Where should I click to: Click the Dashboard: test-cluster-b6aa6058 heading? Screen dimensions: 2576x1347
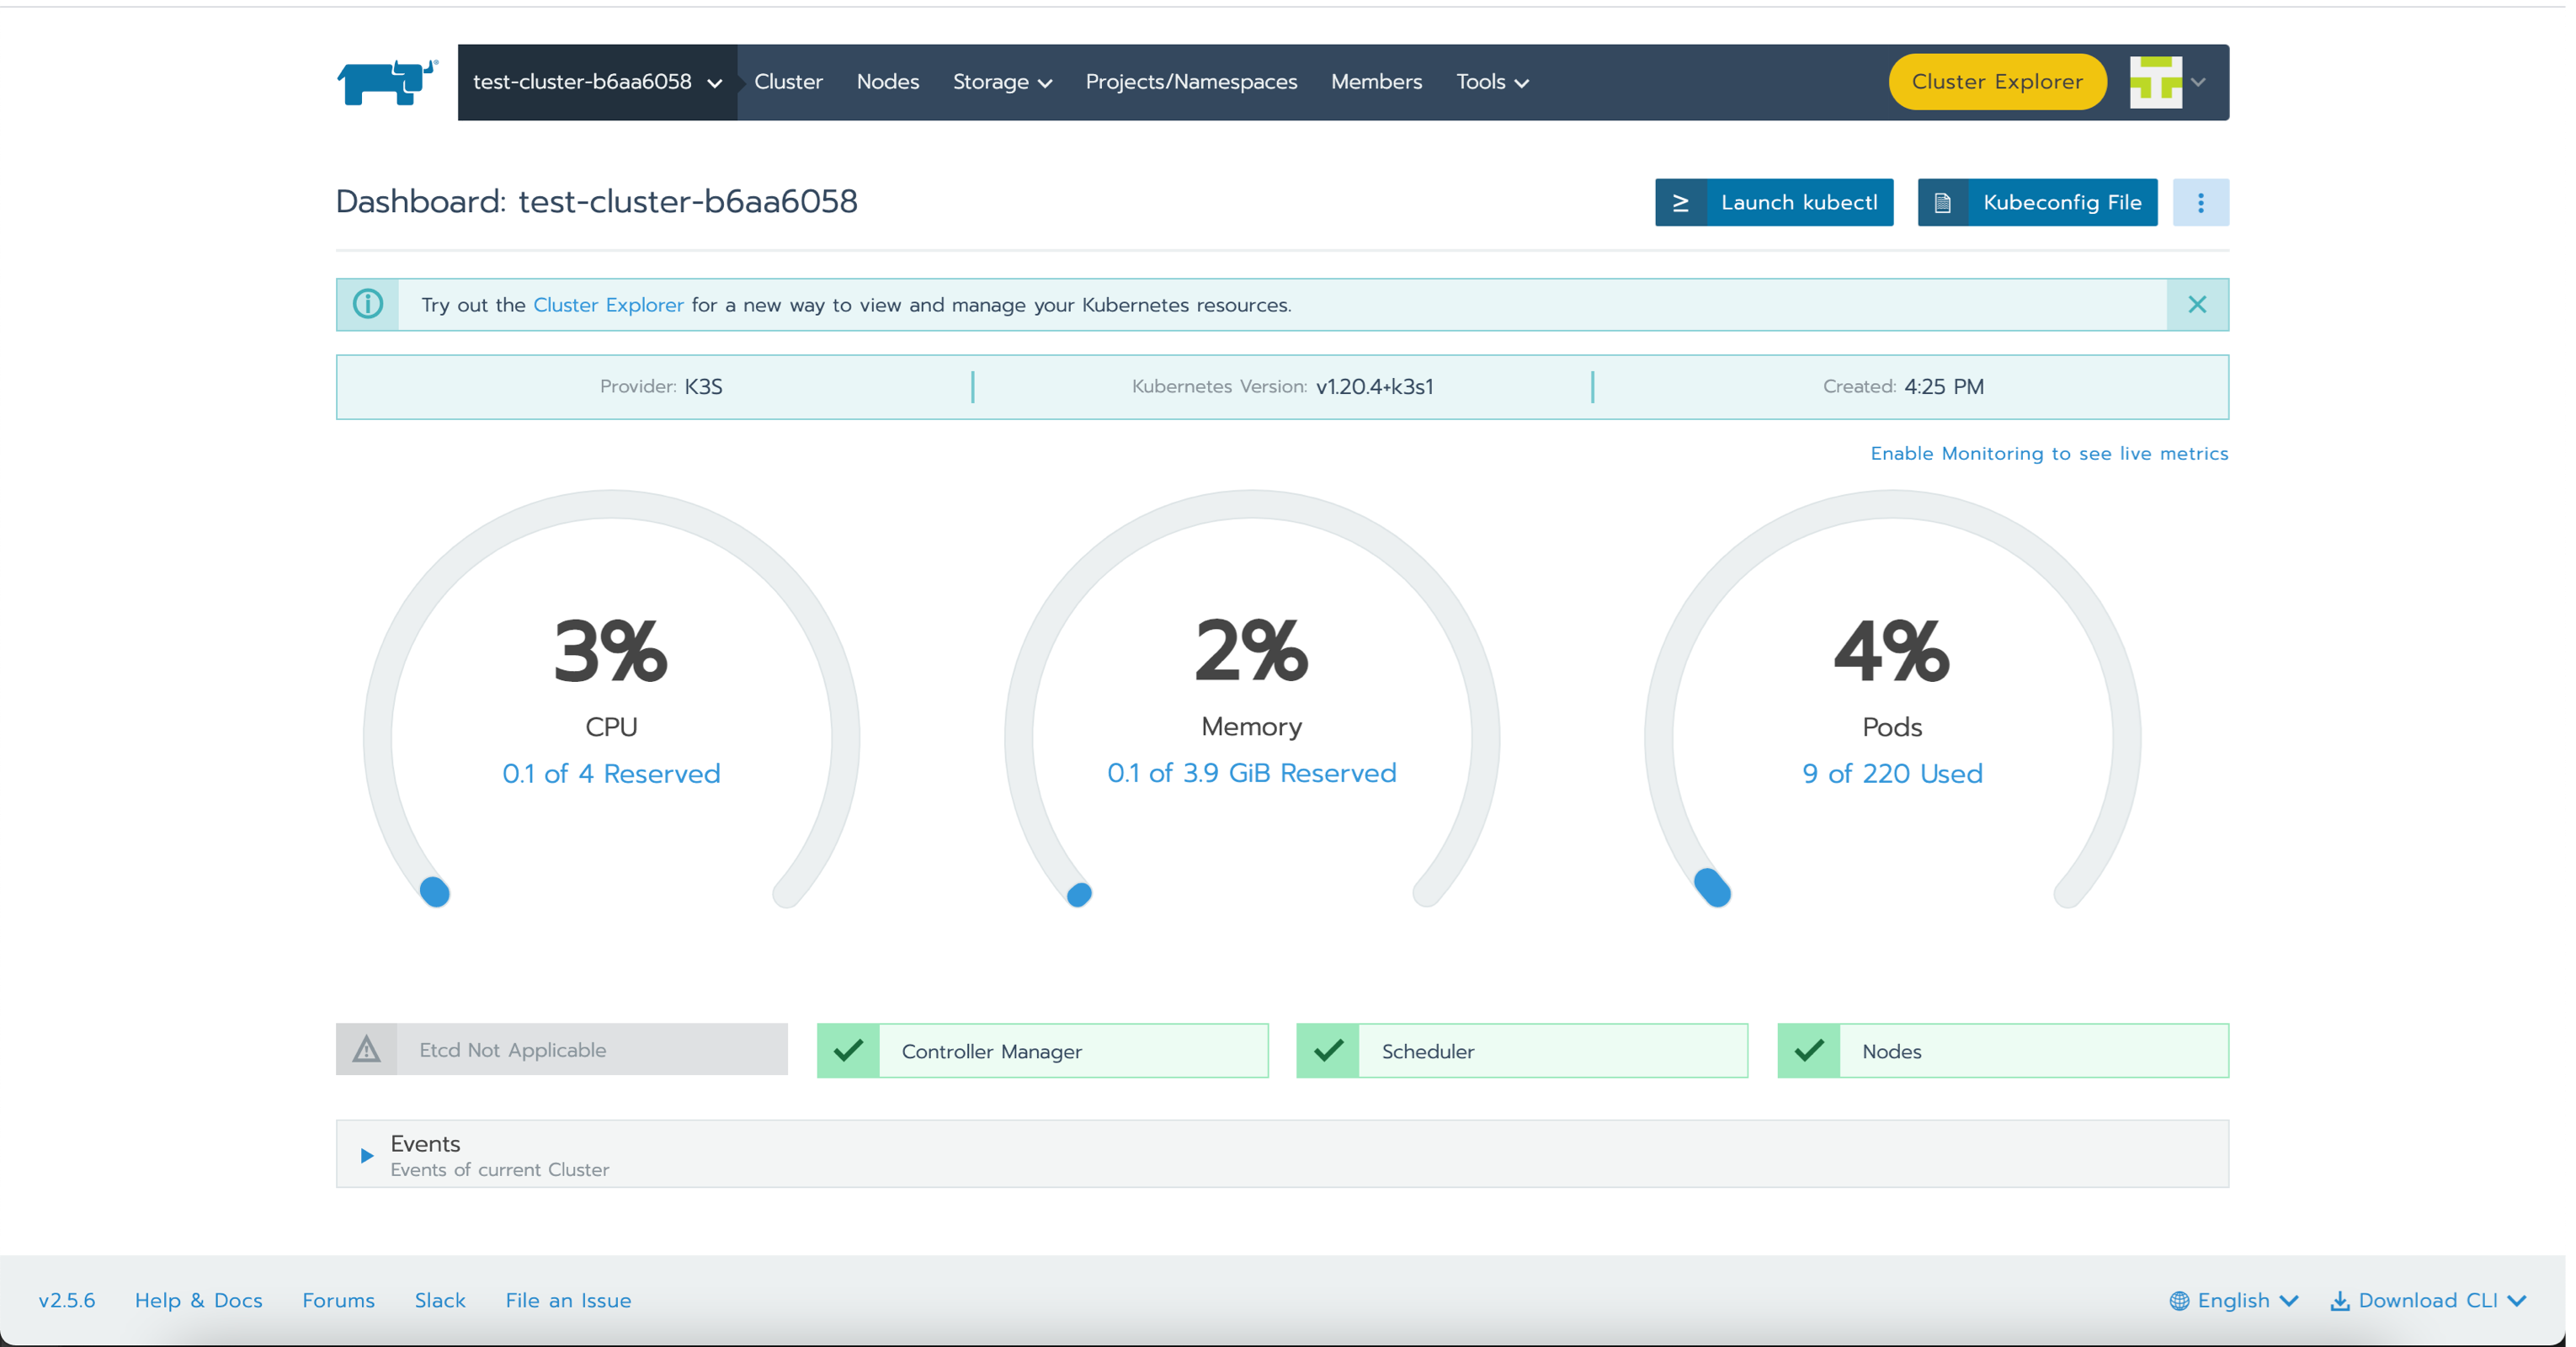pos(597,202)
